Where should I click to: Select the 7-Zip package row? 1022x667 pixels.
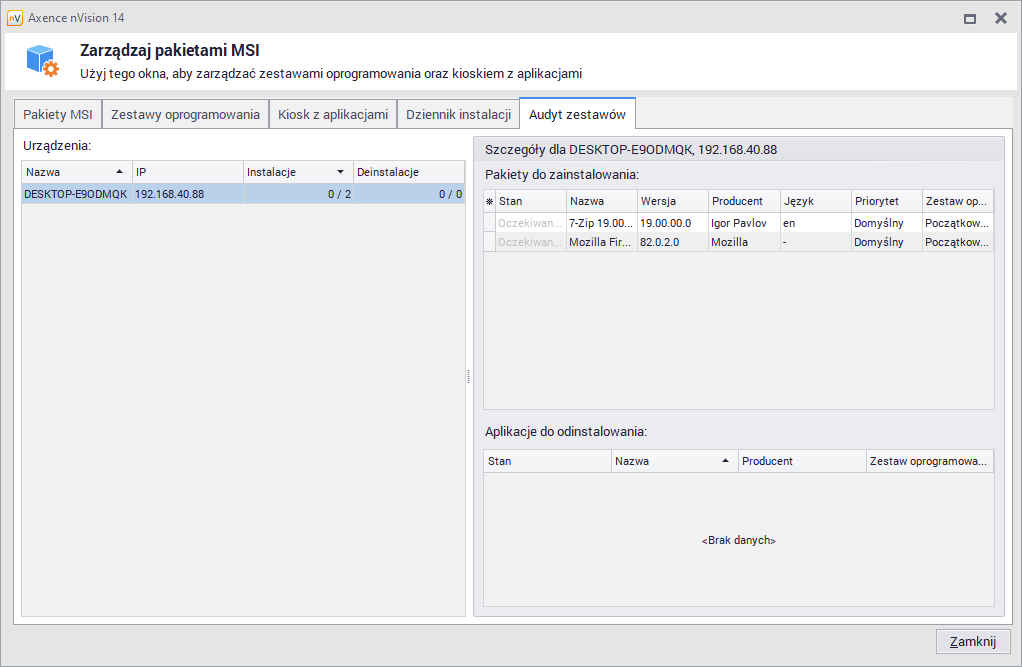coord(600,223)
